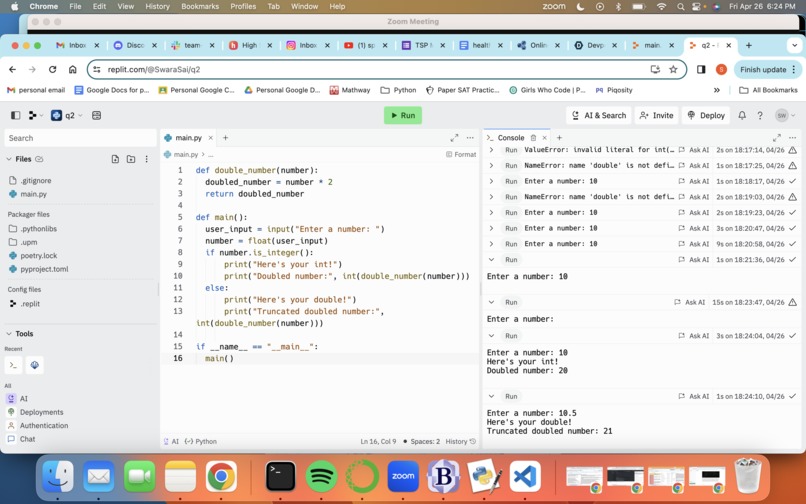806x504 pixels.
Task: Open Visual Studio Code from the Dock
Action: pyautogui.click(x=525, y=476)
